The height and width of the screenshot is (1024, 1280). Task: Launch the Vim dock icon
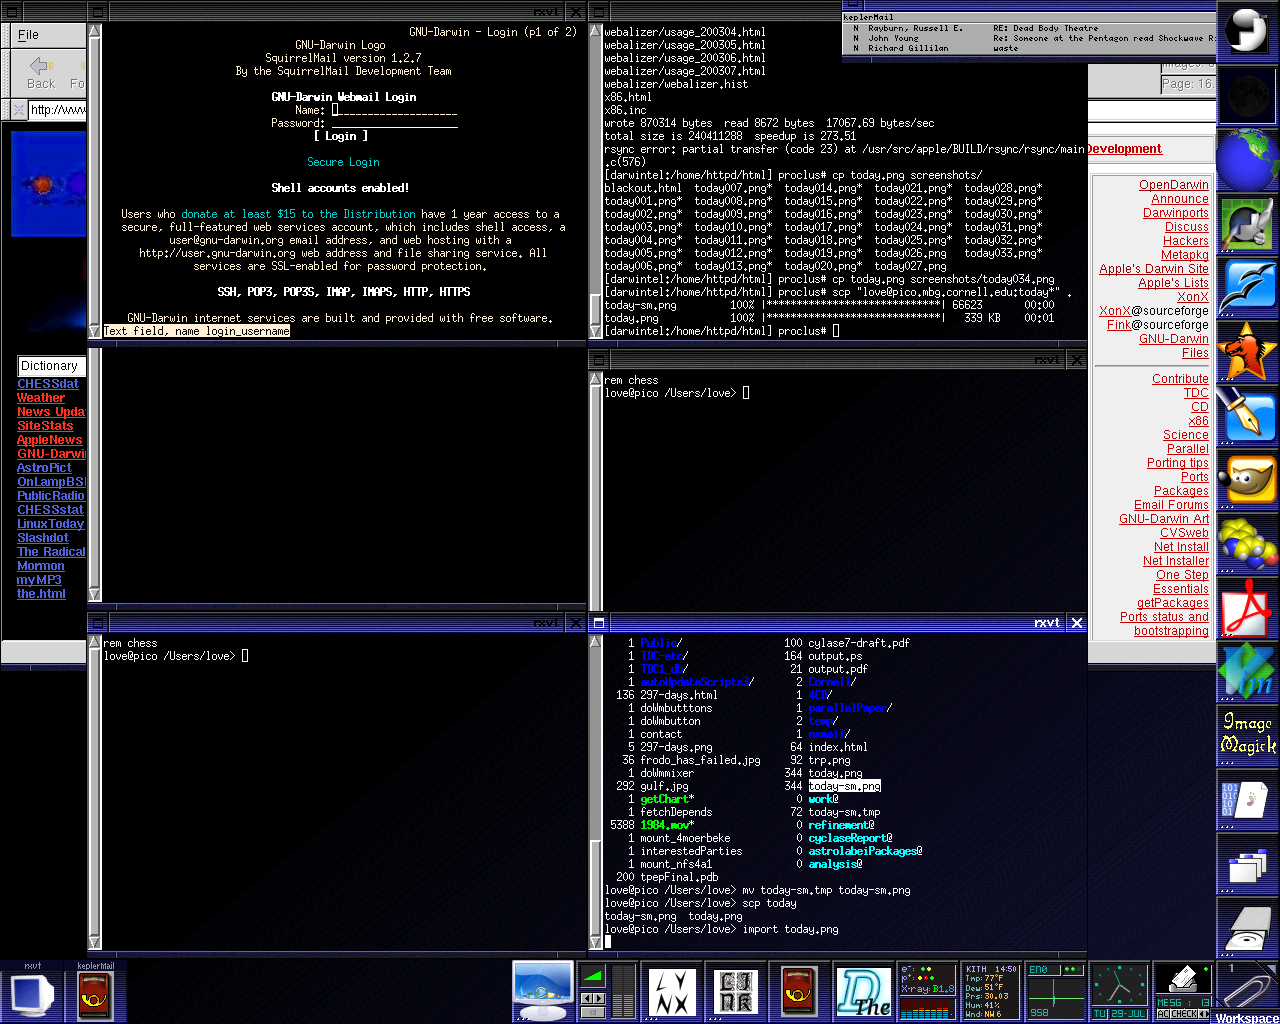tap(1247, 672)
